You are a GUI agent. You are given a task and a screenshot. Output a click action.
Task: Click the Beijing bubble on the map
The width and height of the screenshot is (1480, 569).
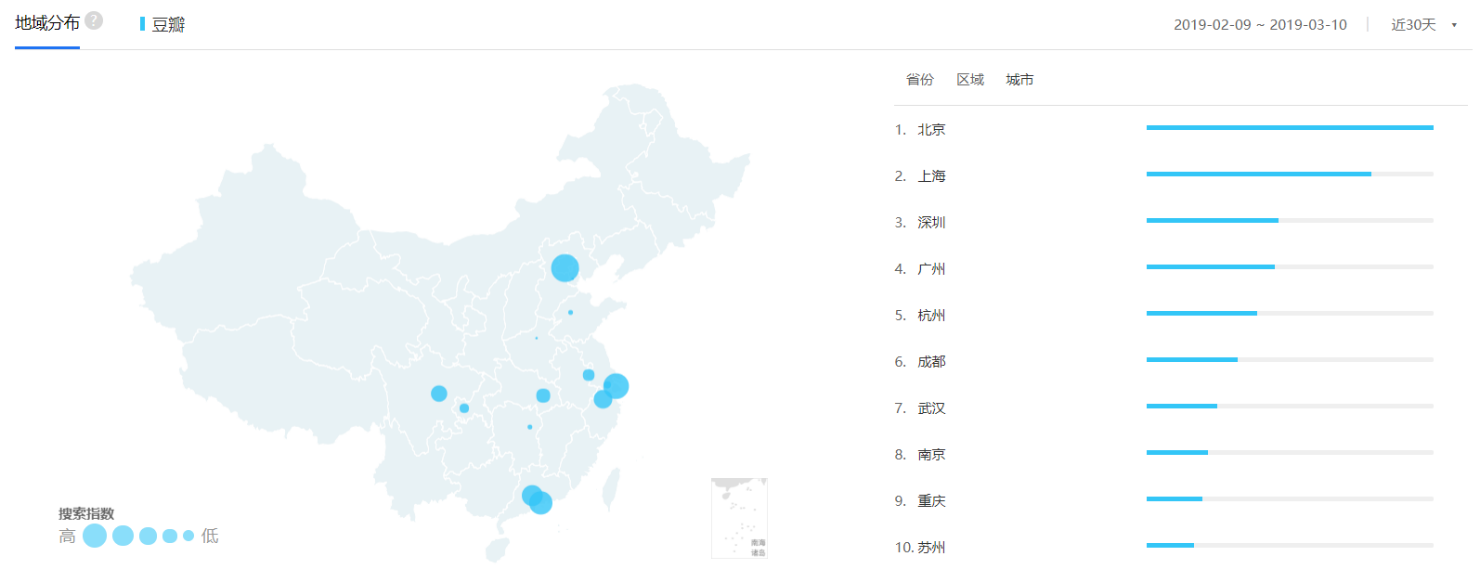tap(565, 268)
